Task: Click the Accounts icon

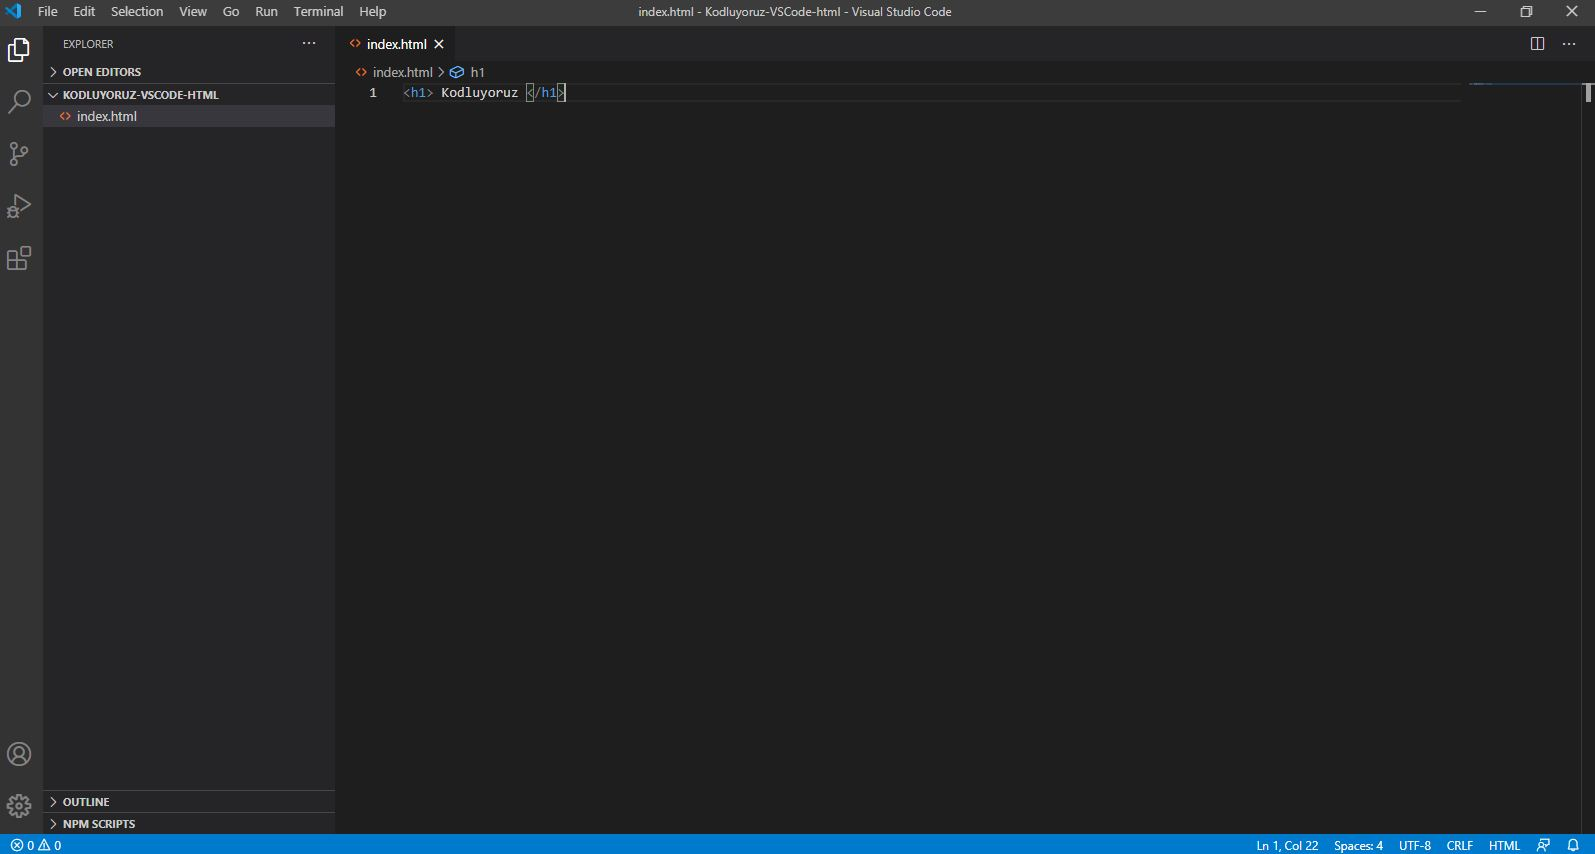Action: [19, 754]
